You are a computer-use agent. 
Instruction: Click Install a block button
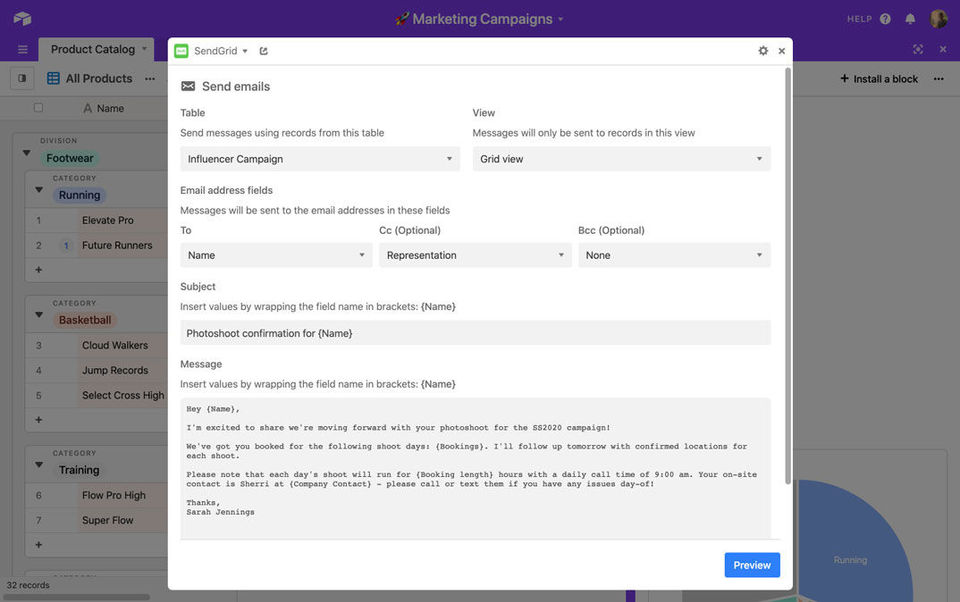pos(879,78)
